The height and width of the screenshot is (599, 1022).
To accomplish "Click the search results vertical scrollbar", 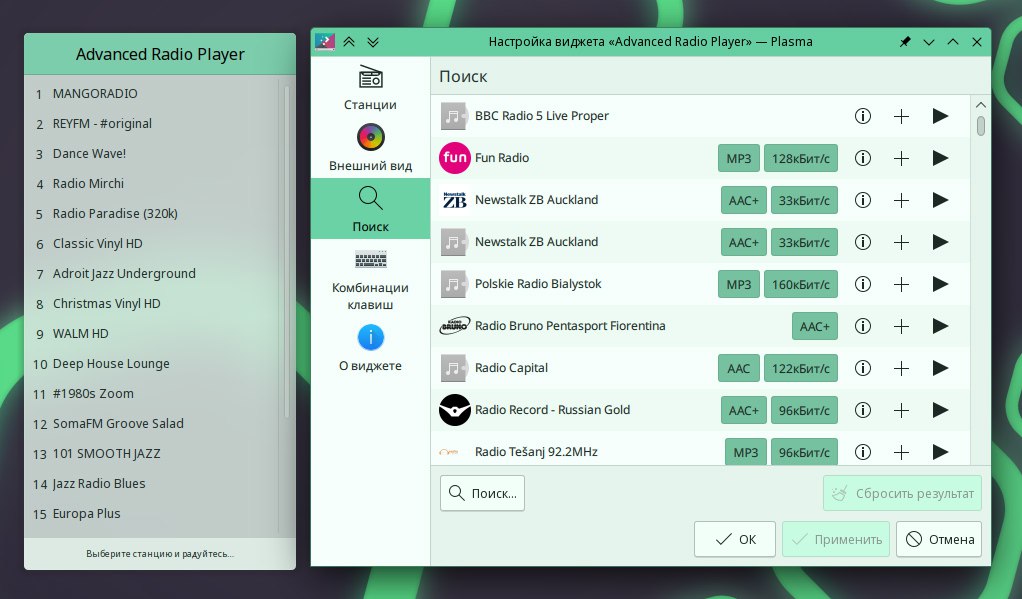I will pyautogui.click(x=981, y=125).
